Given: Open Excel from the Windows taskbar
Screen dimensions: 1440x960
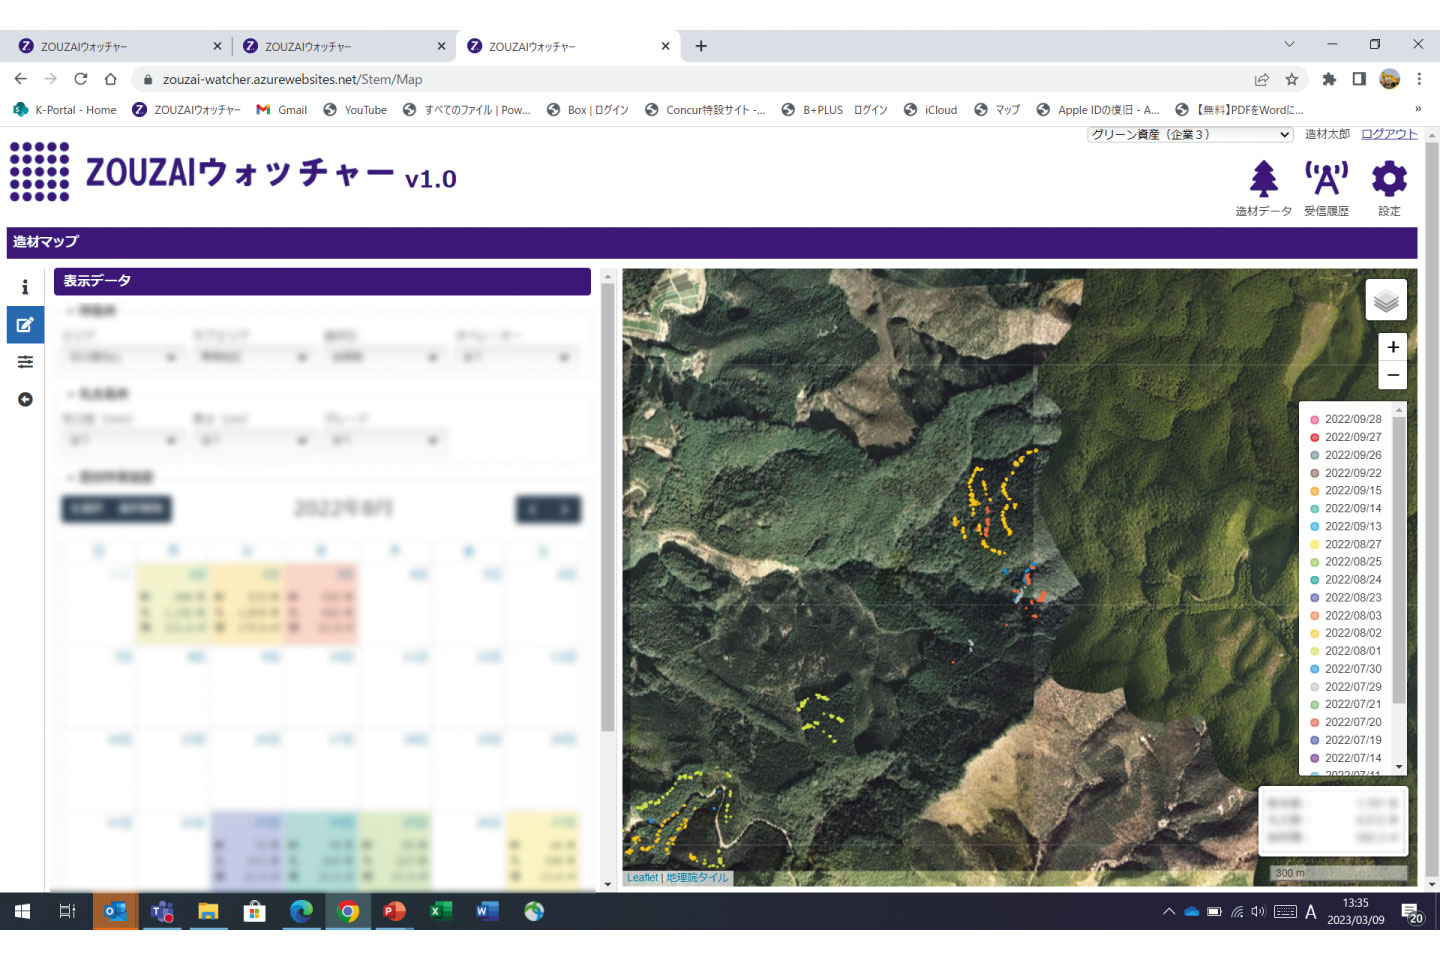Looking at the screenshot, I should point(440,911).
